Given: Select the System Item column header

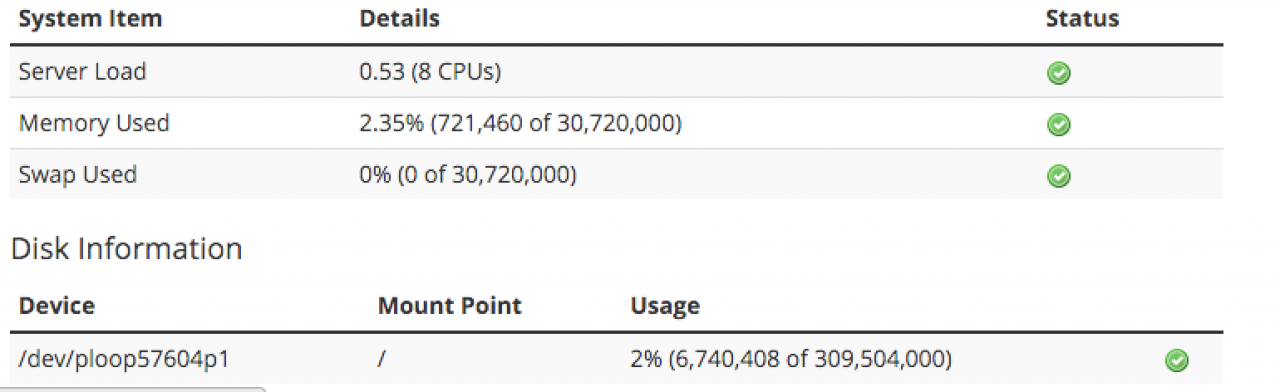Looking at the screenshot, I should 90,19.
